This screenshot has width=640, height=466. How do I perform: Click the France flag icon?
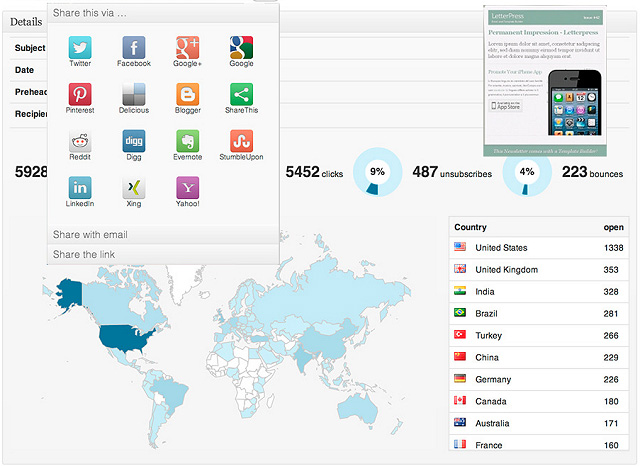click(x=460, y=444)
